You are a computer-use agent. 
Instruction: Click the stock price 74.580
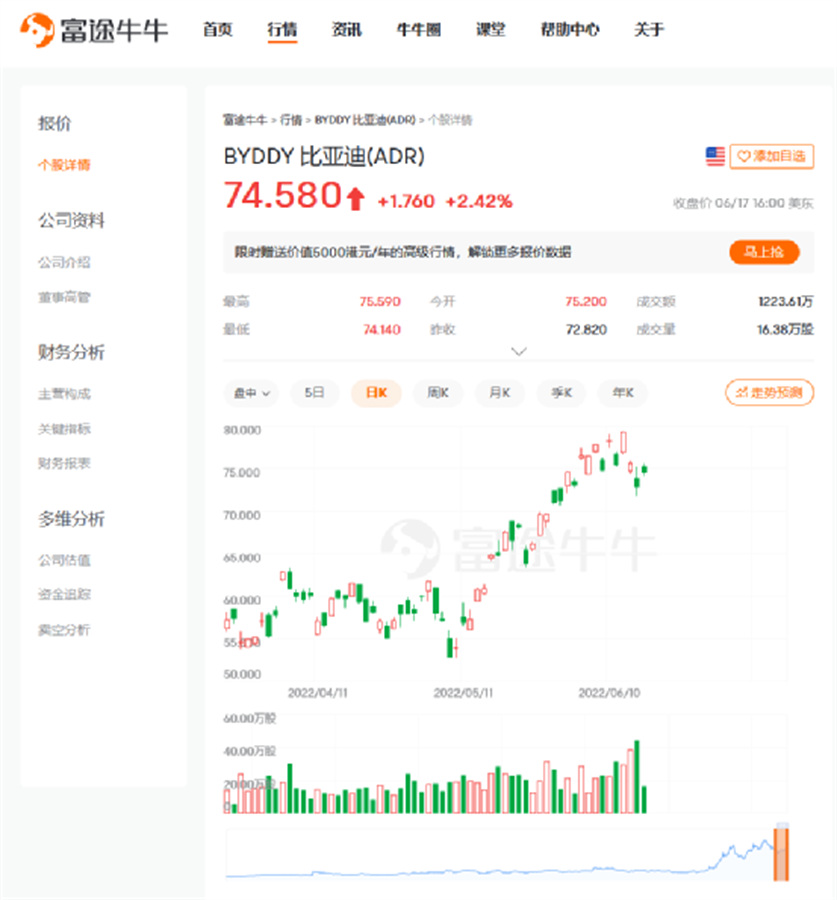(x=282, y=195)
